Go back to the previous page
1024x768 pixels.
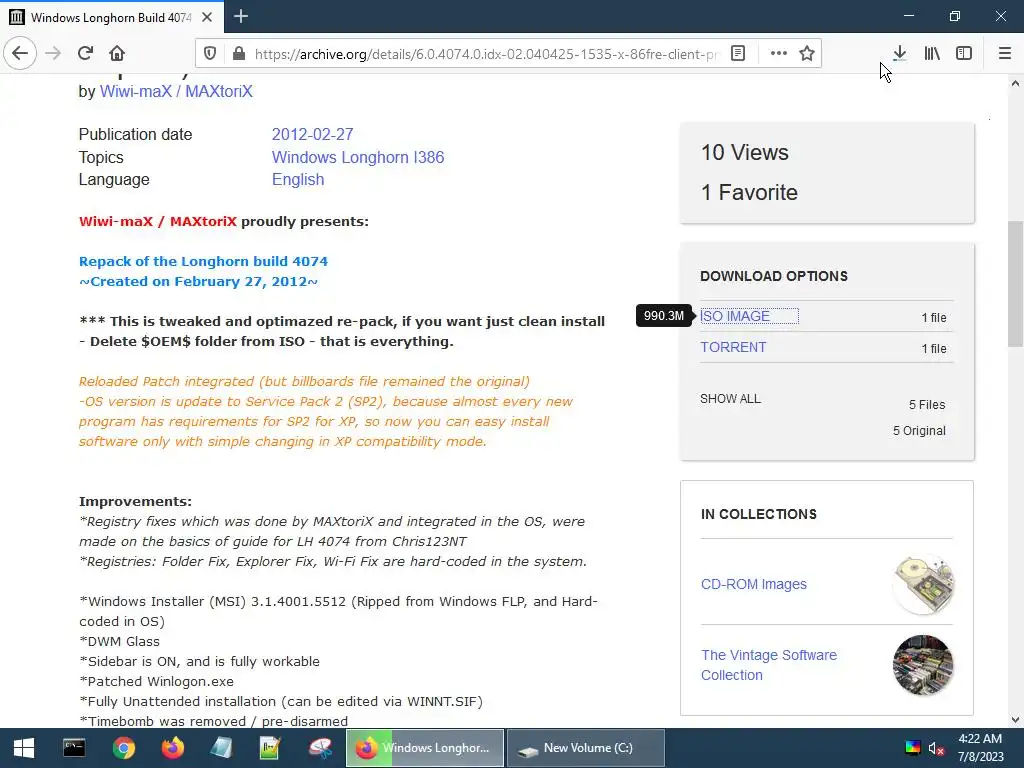click(x=20, y=53)
